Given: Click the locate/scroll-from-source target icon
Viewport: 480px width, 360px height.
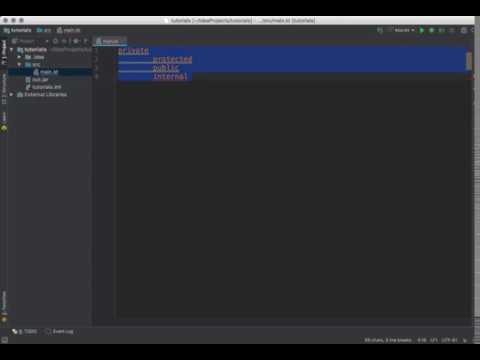Looking at the screenshot, I should [56, 41].
